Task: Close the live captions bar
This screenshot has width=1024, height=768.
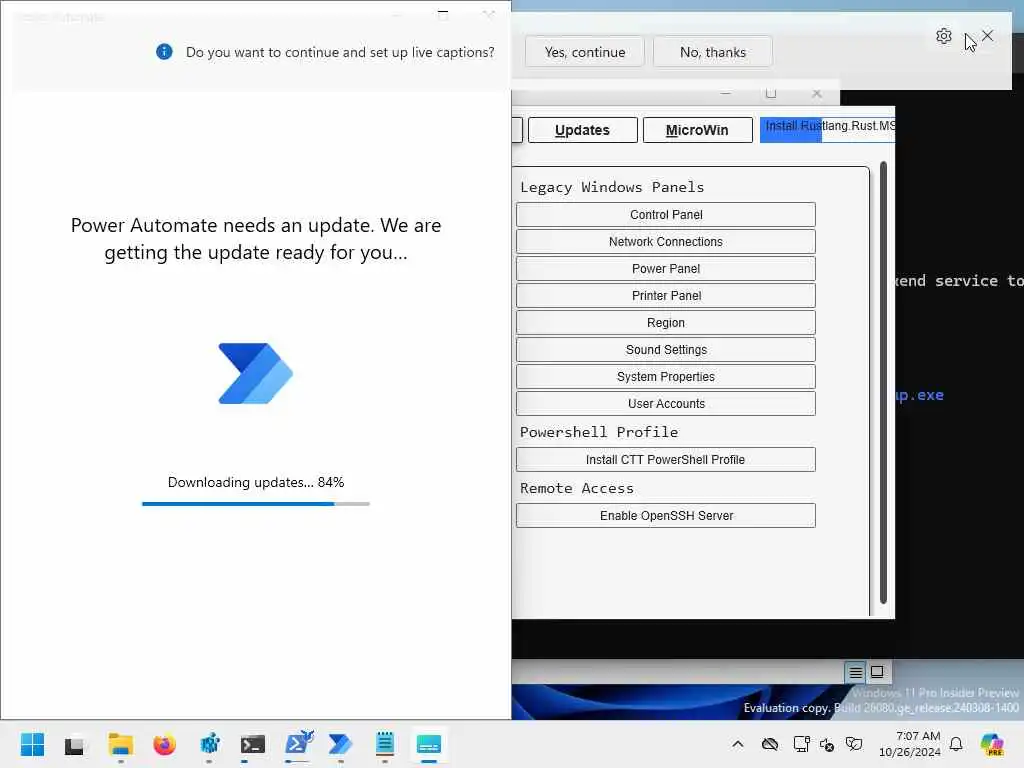Action: click(x=987, y=36)
